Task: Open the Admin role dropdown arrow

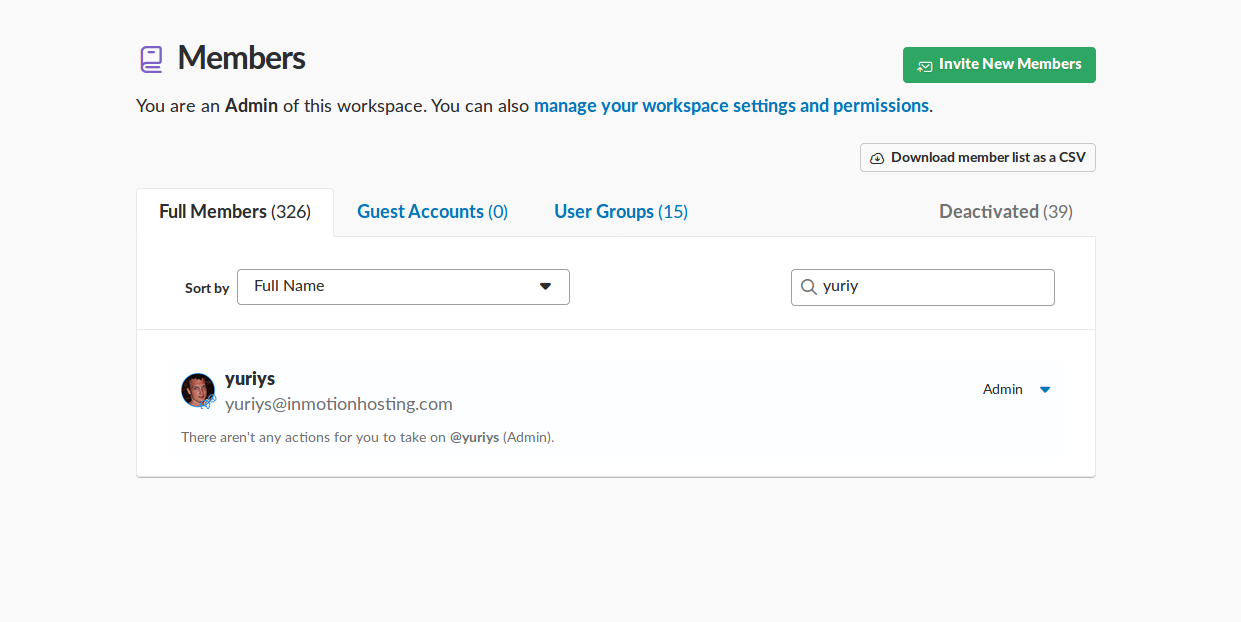Action: 1045,390
